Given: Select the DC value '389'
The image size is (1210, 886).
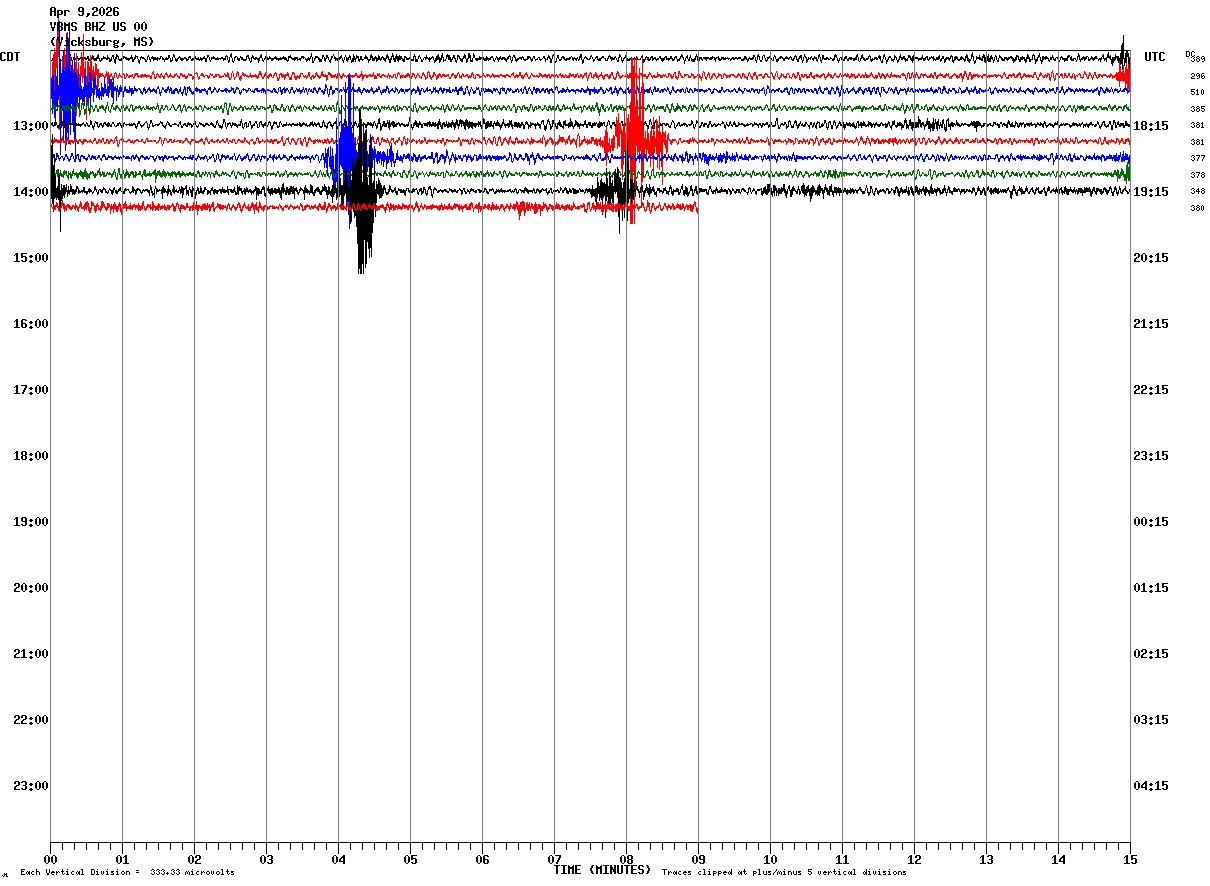Looking at the screenshot, I should (x=1197, y=60).
